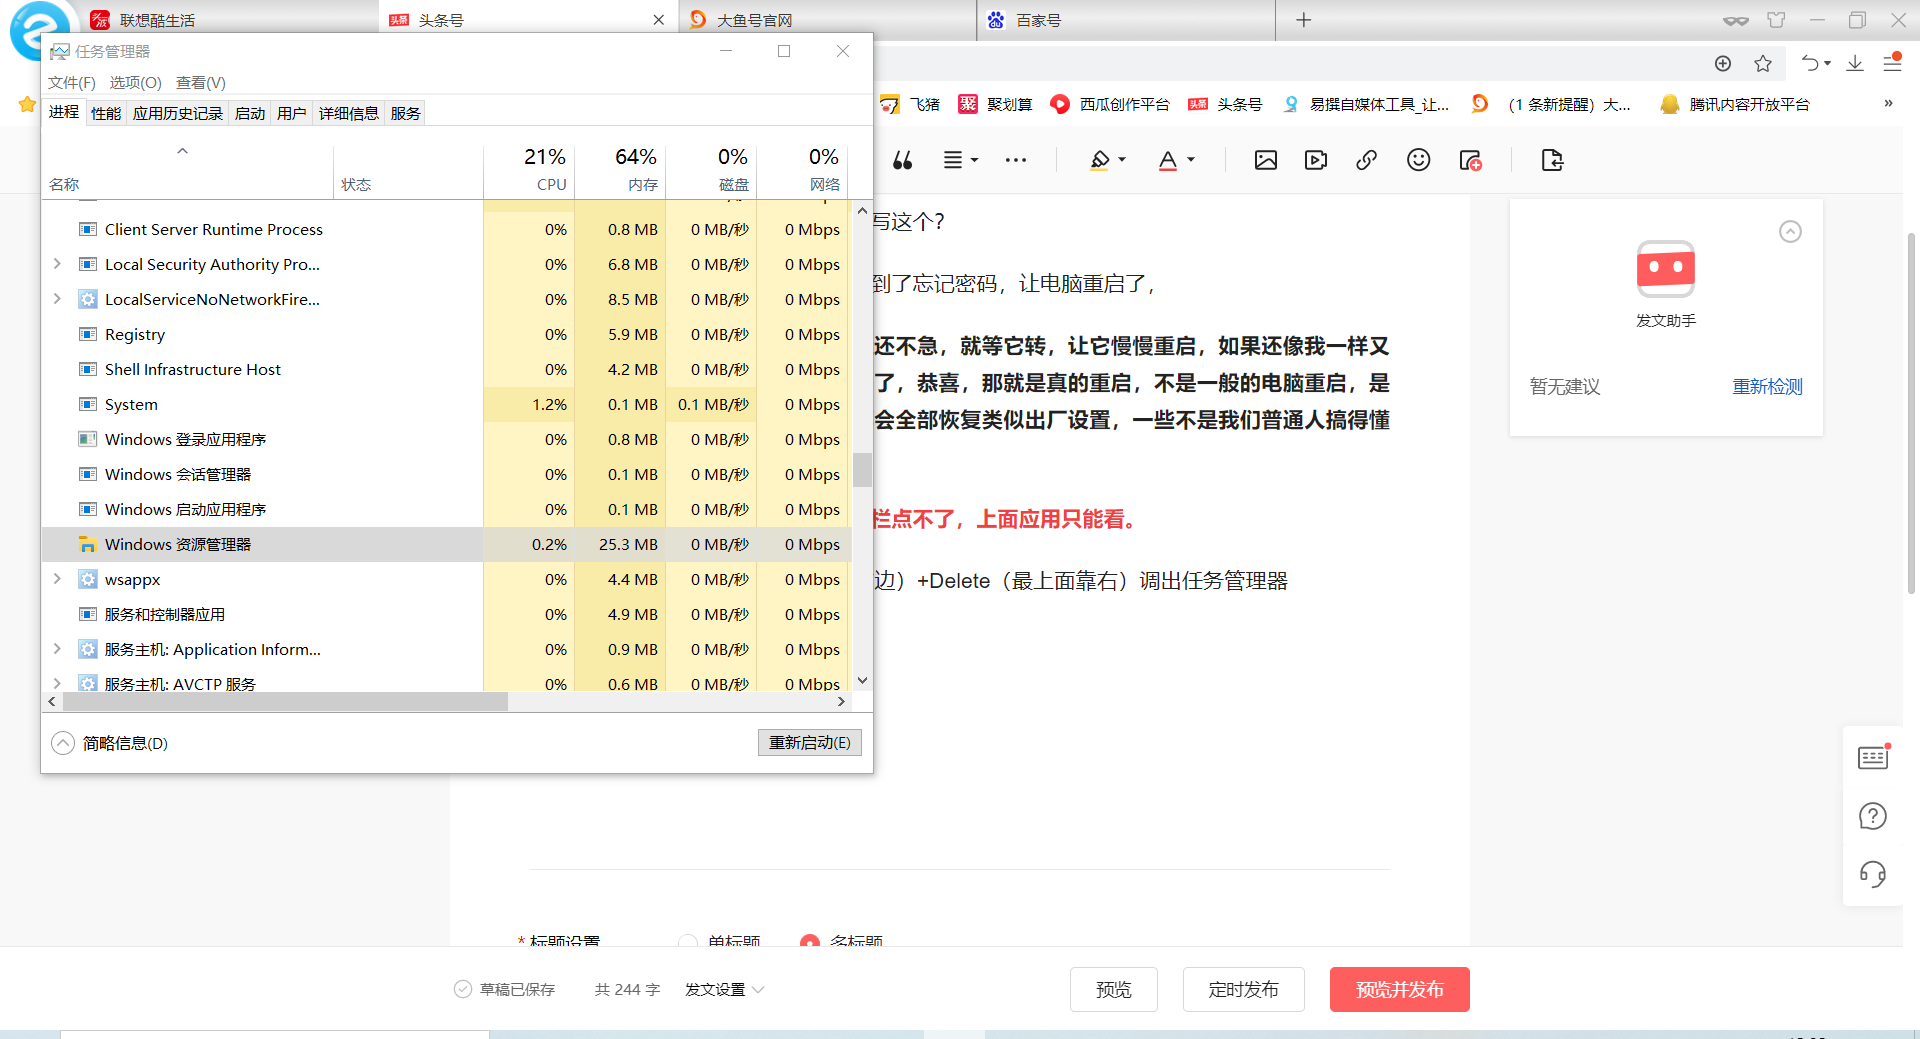Click the import document icon
The width and height of the screenshot is (1920, 1039).
point(1552,160)
